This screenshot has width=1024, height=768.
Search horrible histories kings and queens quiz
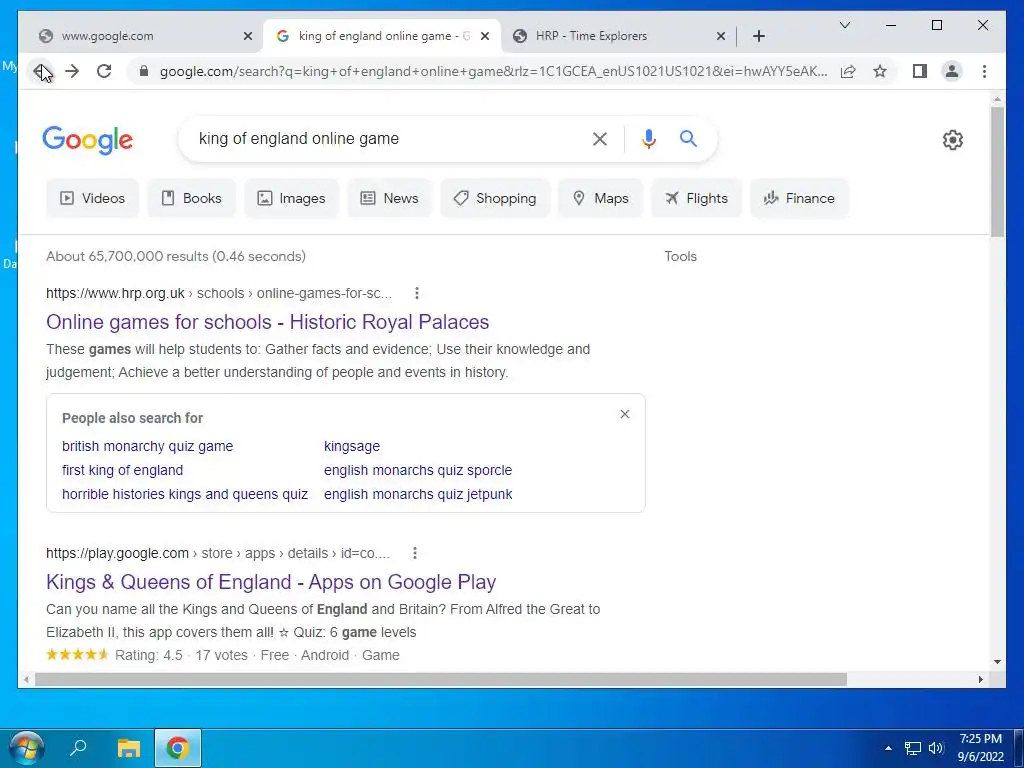click(185, 494)
